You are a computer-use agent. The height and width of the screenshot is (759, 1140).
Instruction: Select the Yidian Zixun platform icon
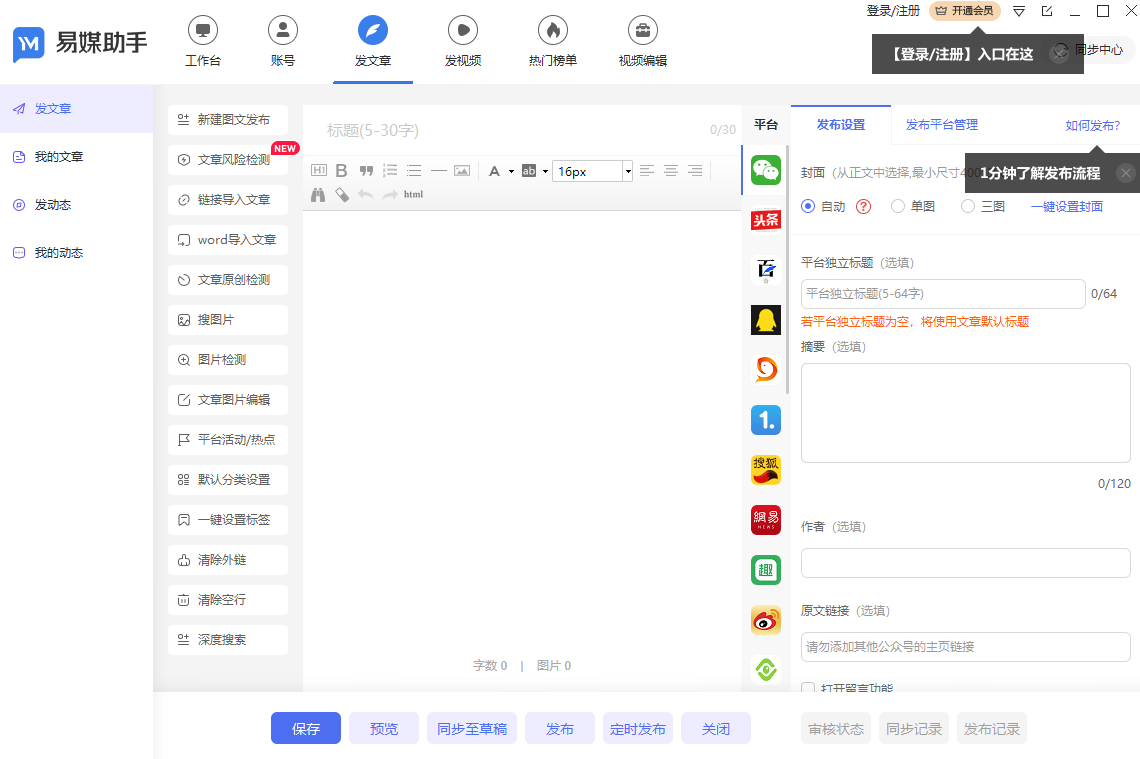tap(765, 420)
